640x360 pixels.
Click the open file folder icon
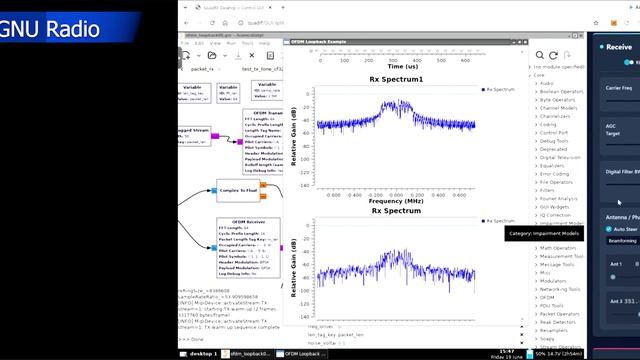[212, 55]
